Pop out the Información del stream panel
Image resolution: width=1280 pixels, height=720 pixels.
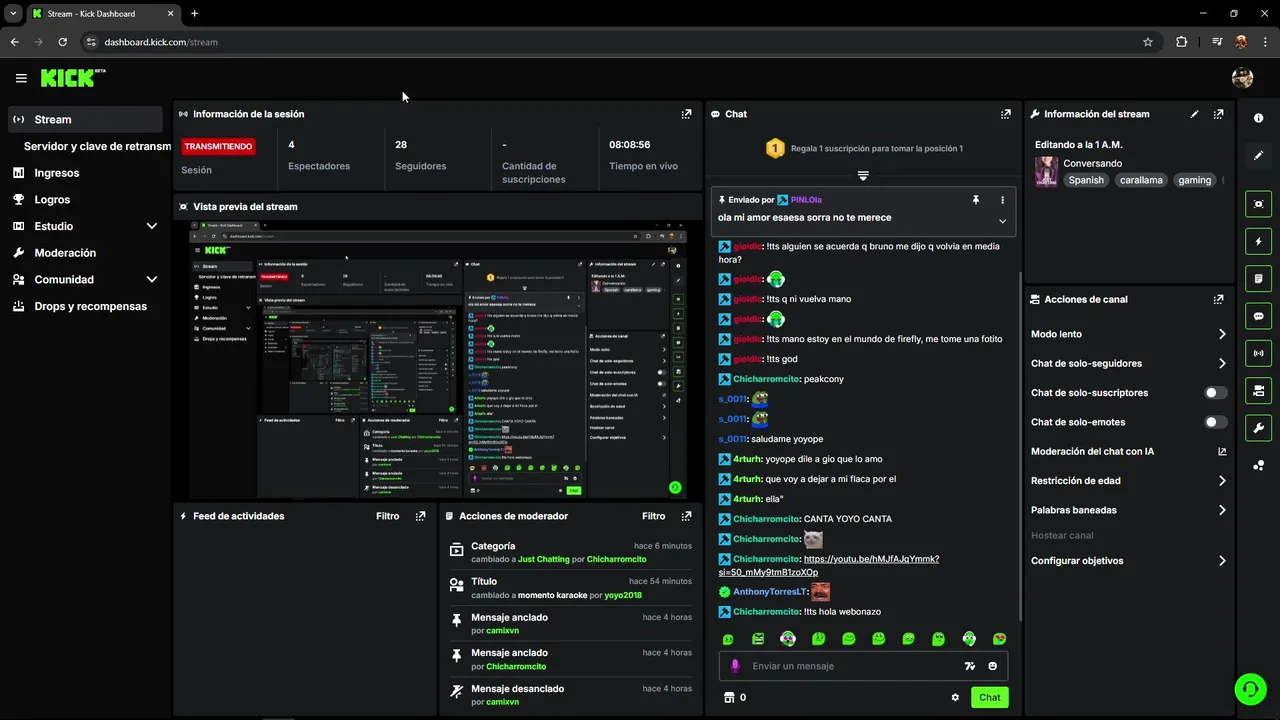(x=1218, y=114)
